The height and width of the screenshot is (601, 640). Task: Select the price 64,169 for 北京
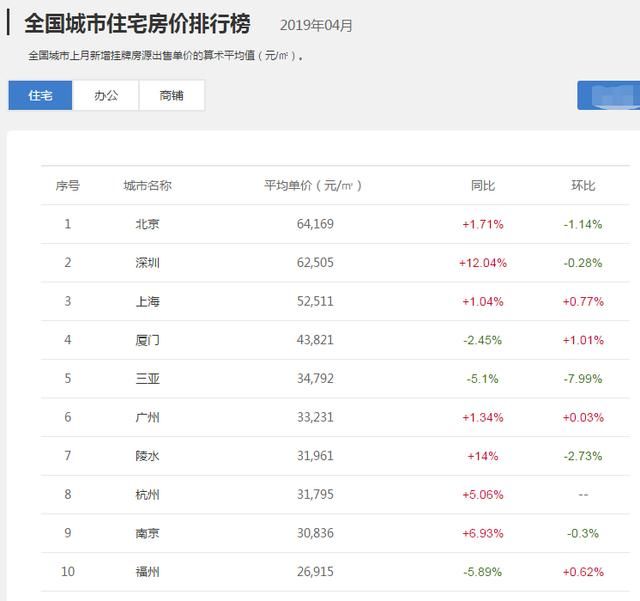[315, 224]
